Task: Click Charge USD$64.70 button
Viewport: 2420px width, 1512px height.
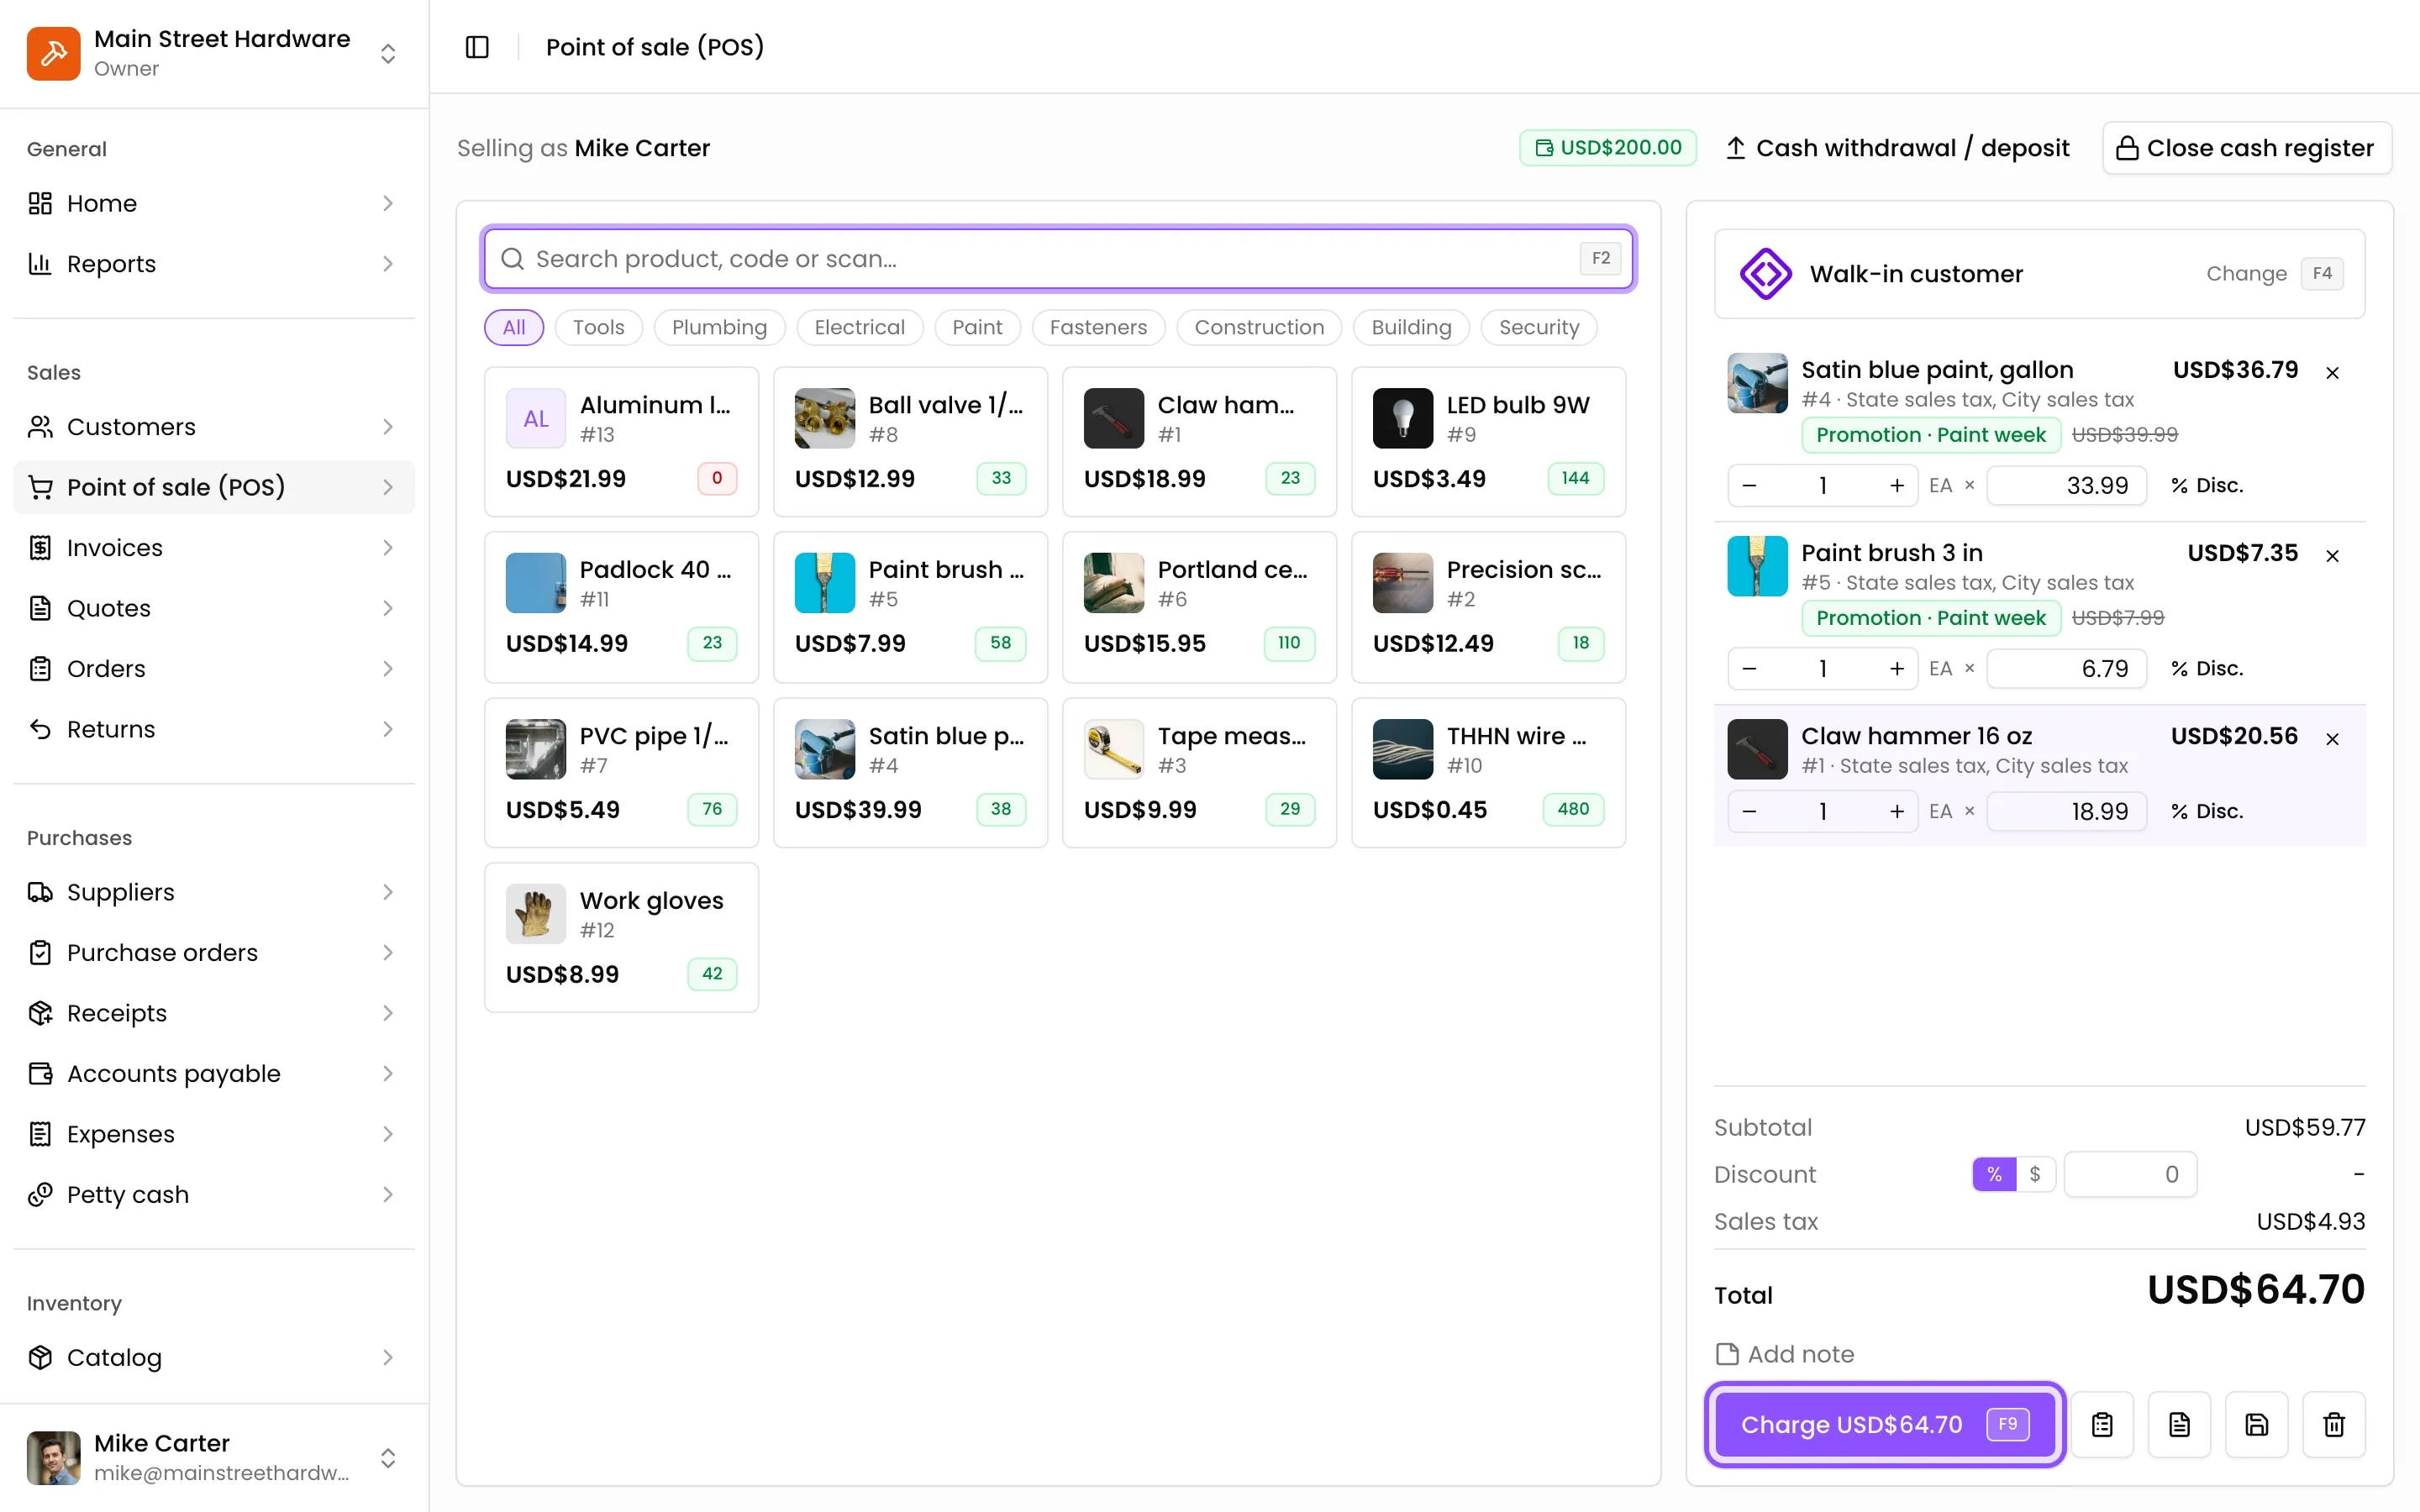Action: [1884, 1424]
